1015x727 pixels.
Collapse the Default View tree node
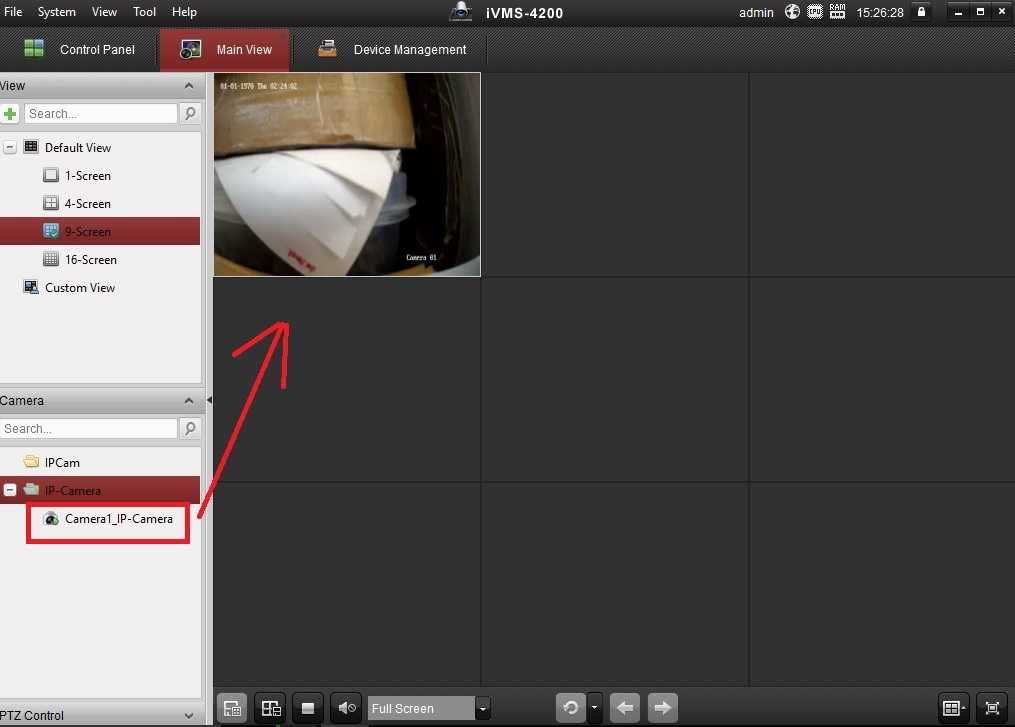(10, 147)
